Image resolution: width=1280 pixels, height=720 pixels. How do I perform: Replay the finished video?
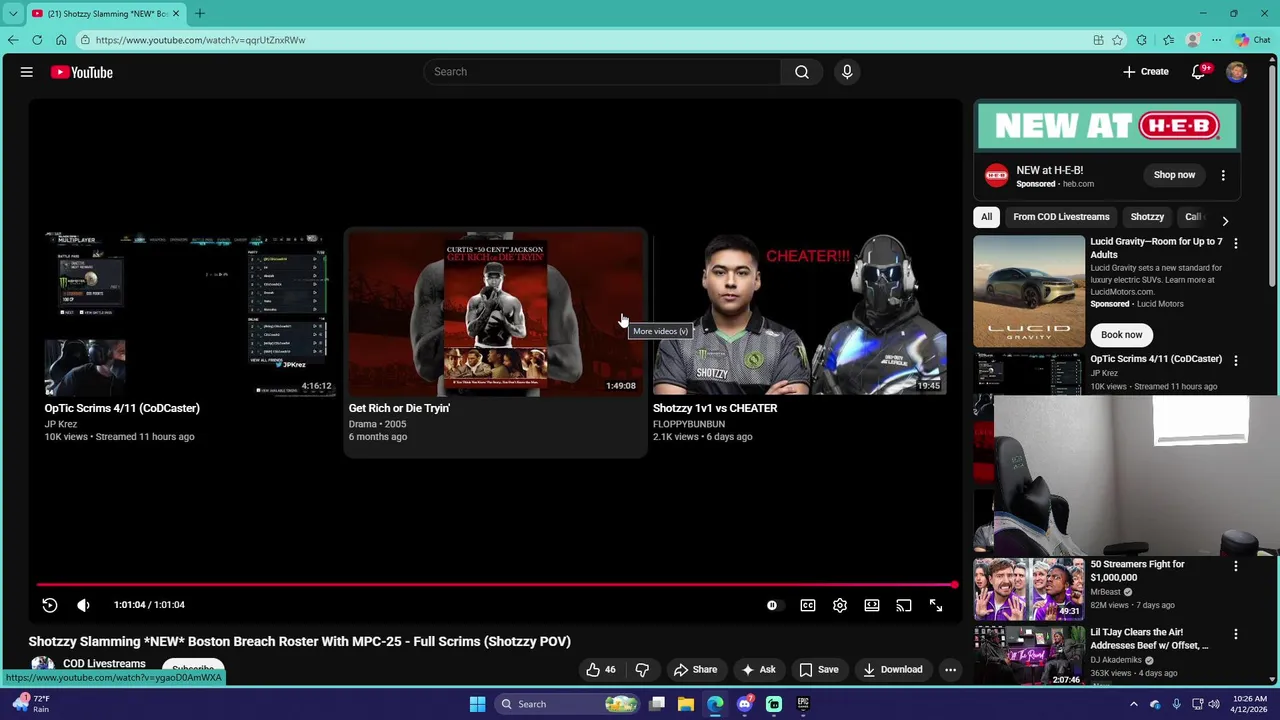pos(50,605)
